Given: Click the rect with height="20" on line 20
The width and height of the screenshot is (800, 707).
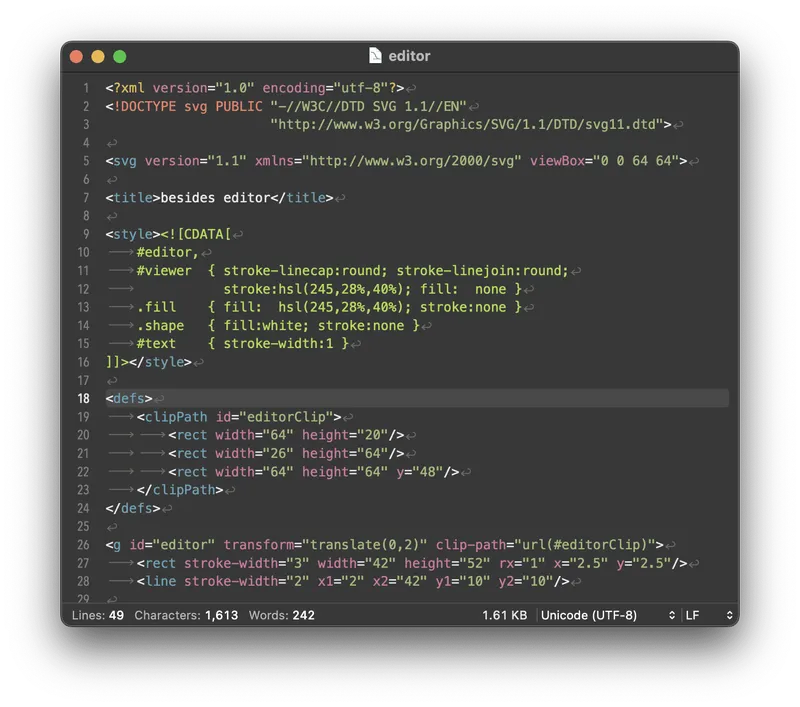Looking at the screenshot, I should click(x=286, y=435).
